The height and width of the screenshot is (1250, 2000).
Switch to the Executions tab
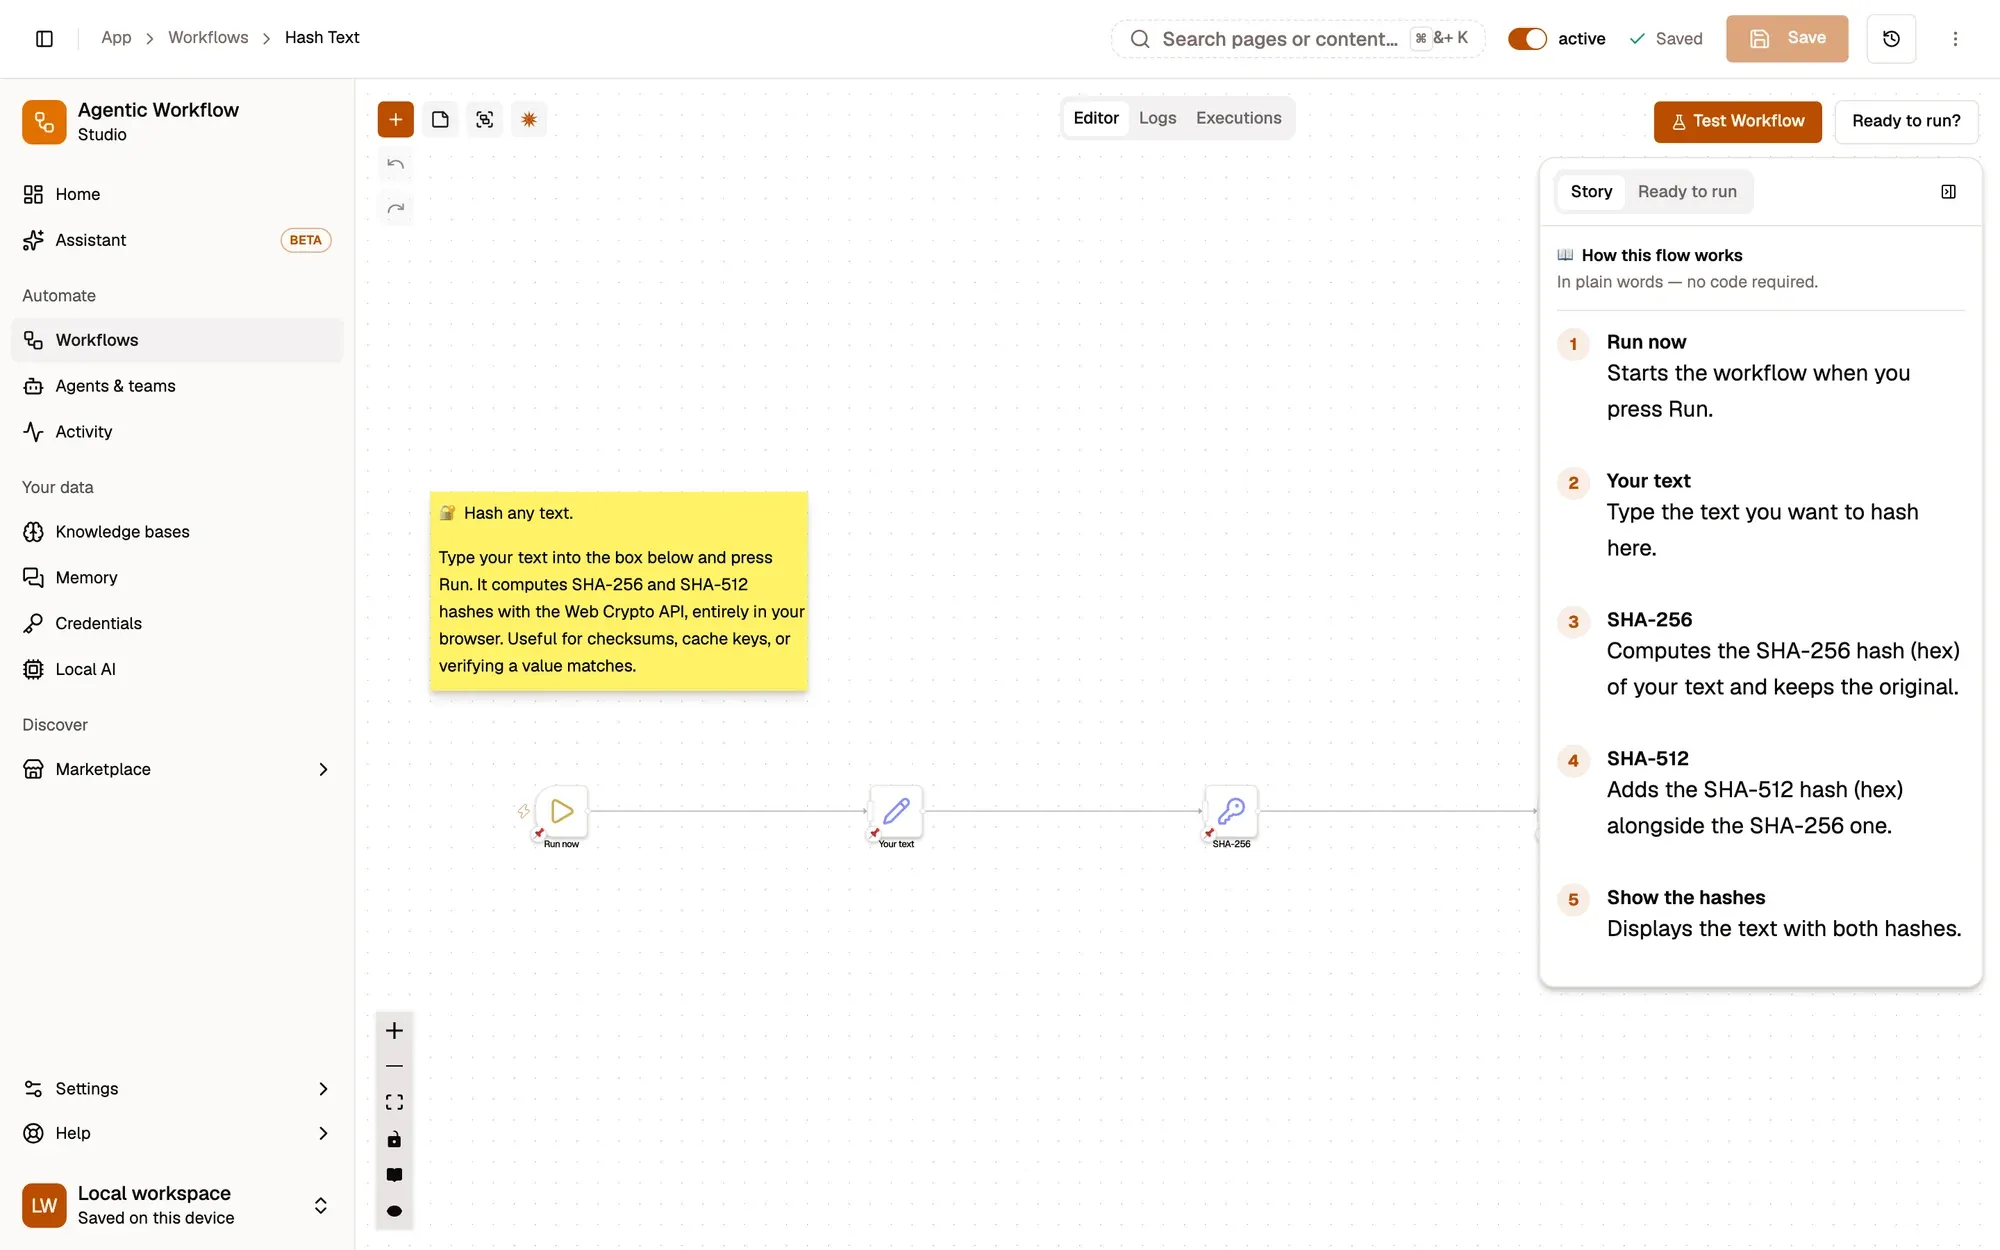(x=1238, y=118)
